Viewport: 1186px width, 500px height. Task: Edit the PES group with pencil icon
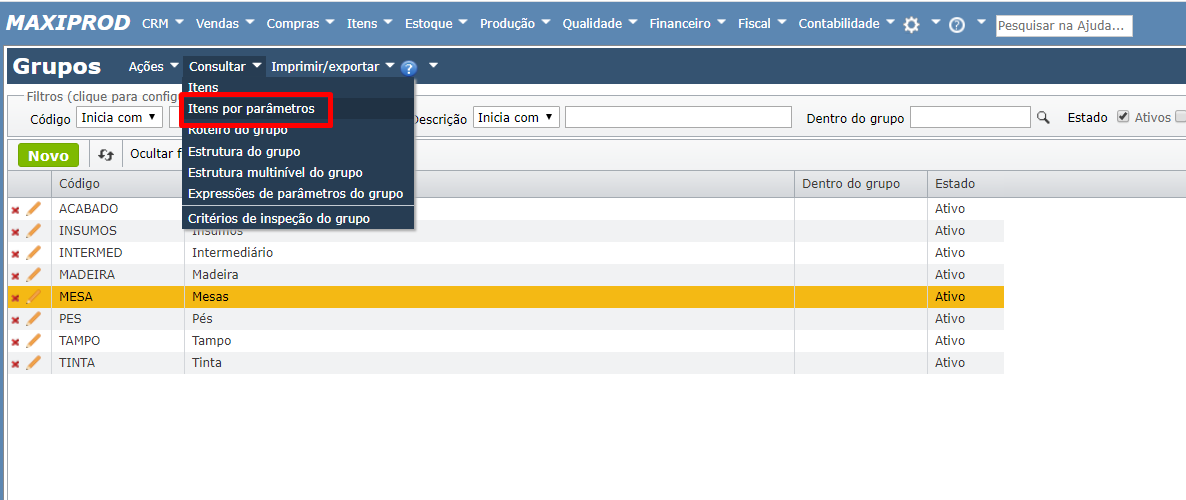tap(33, 319)
